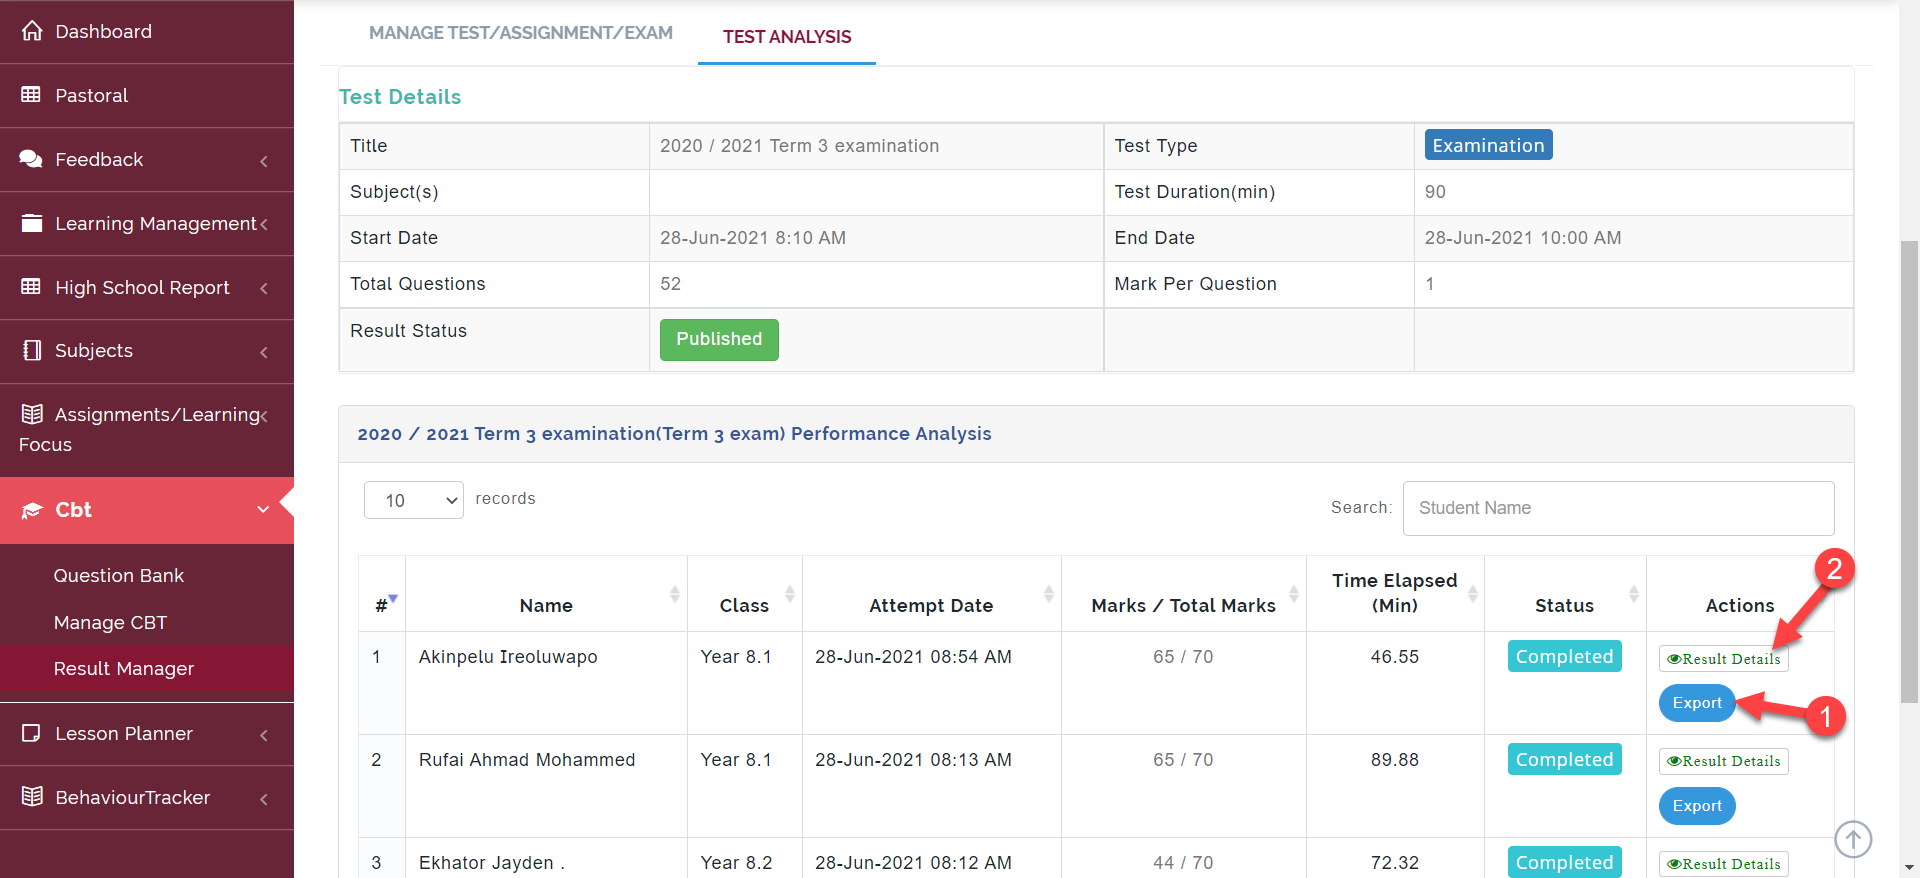
Task: Sort table by Class column arrows
Action: point(789,594)
